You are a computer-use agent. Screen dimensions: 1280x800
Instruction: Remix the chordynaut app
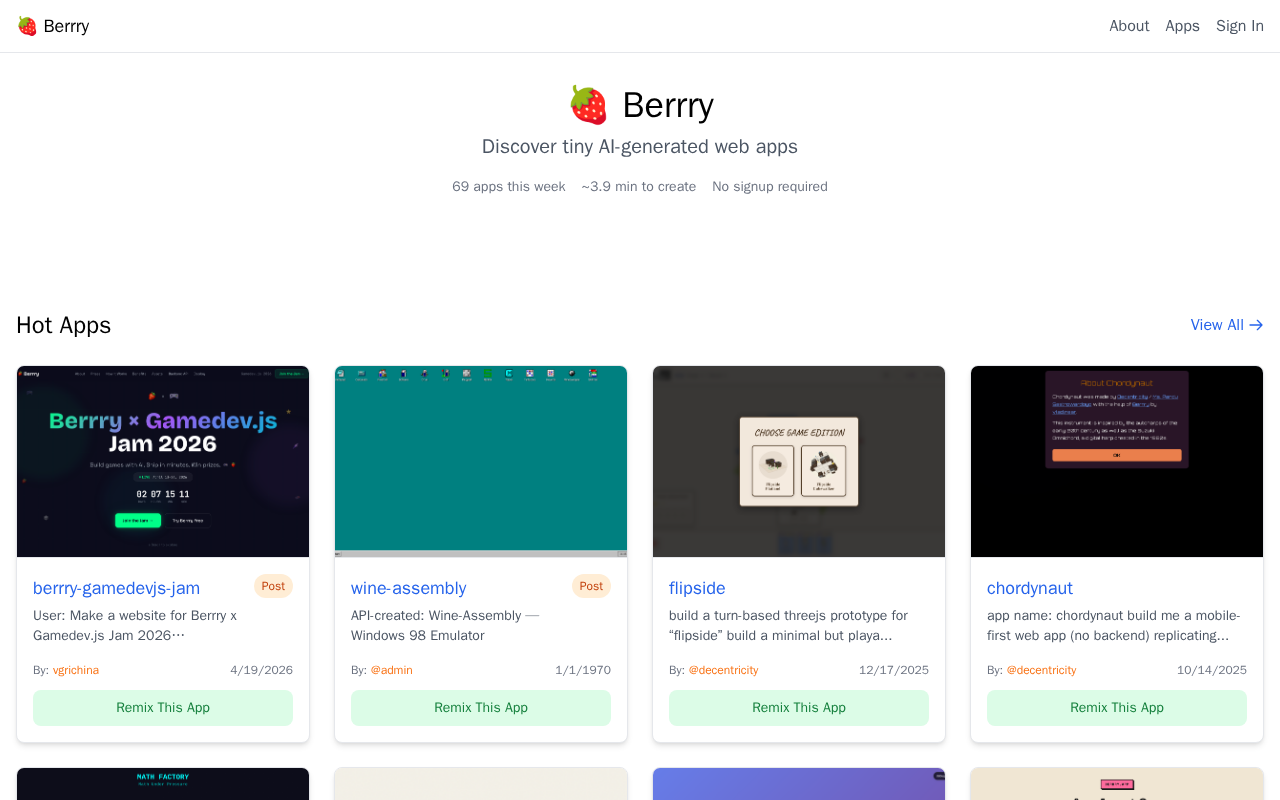coord(1117,708)
